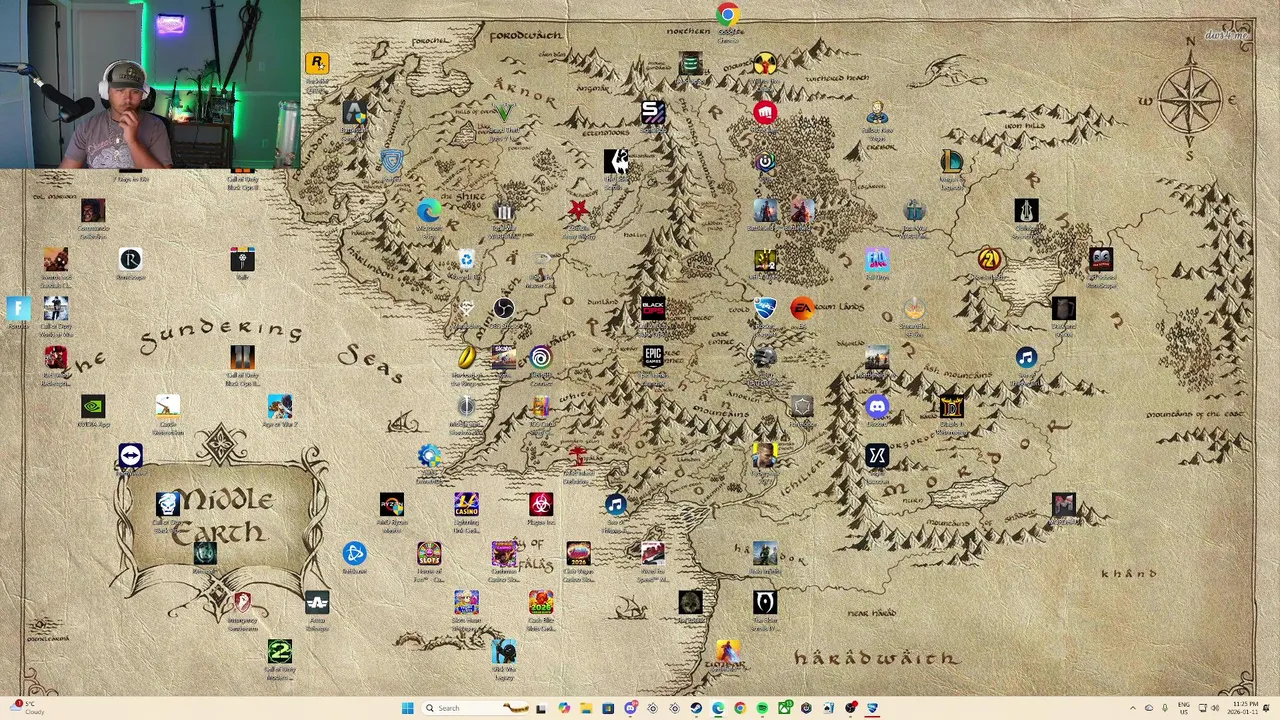Open the Rockstar Games Launcher desktop shortcut
This screenshot has height=720, width=1280.
(317, 63)
